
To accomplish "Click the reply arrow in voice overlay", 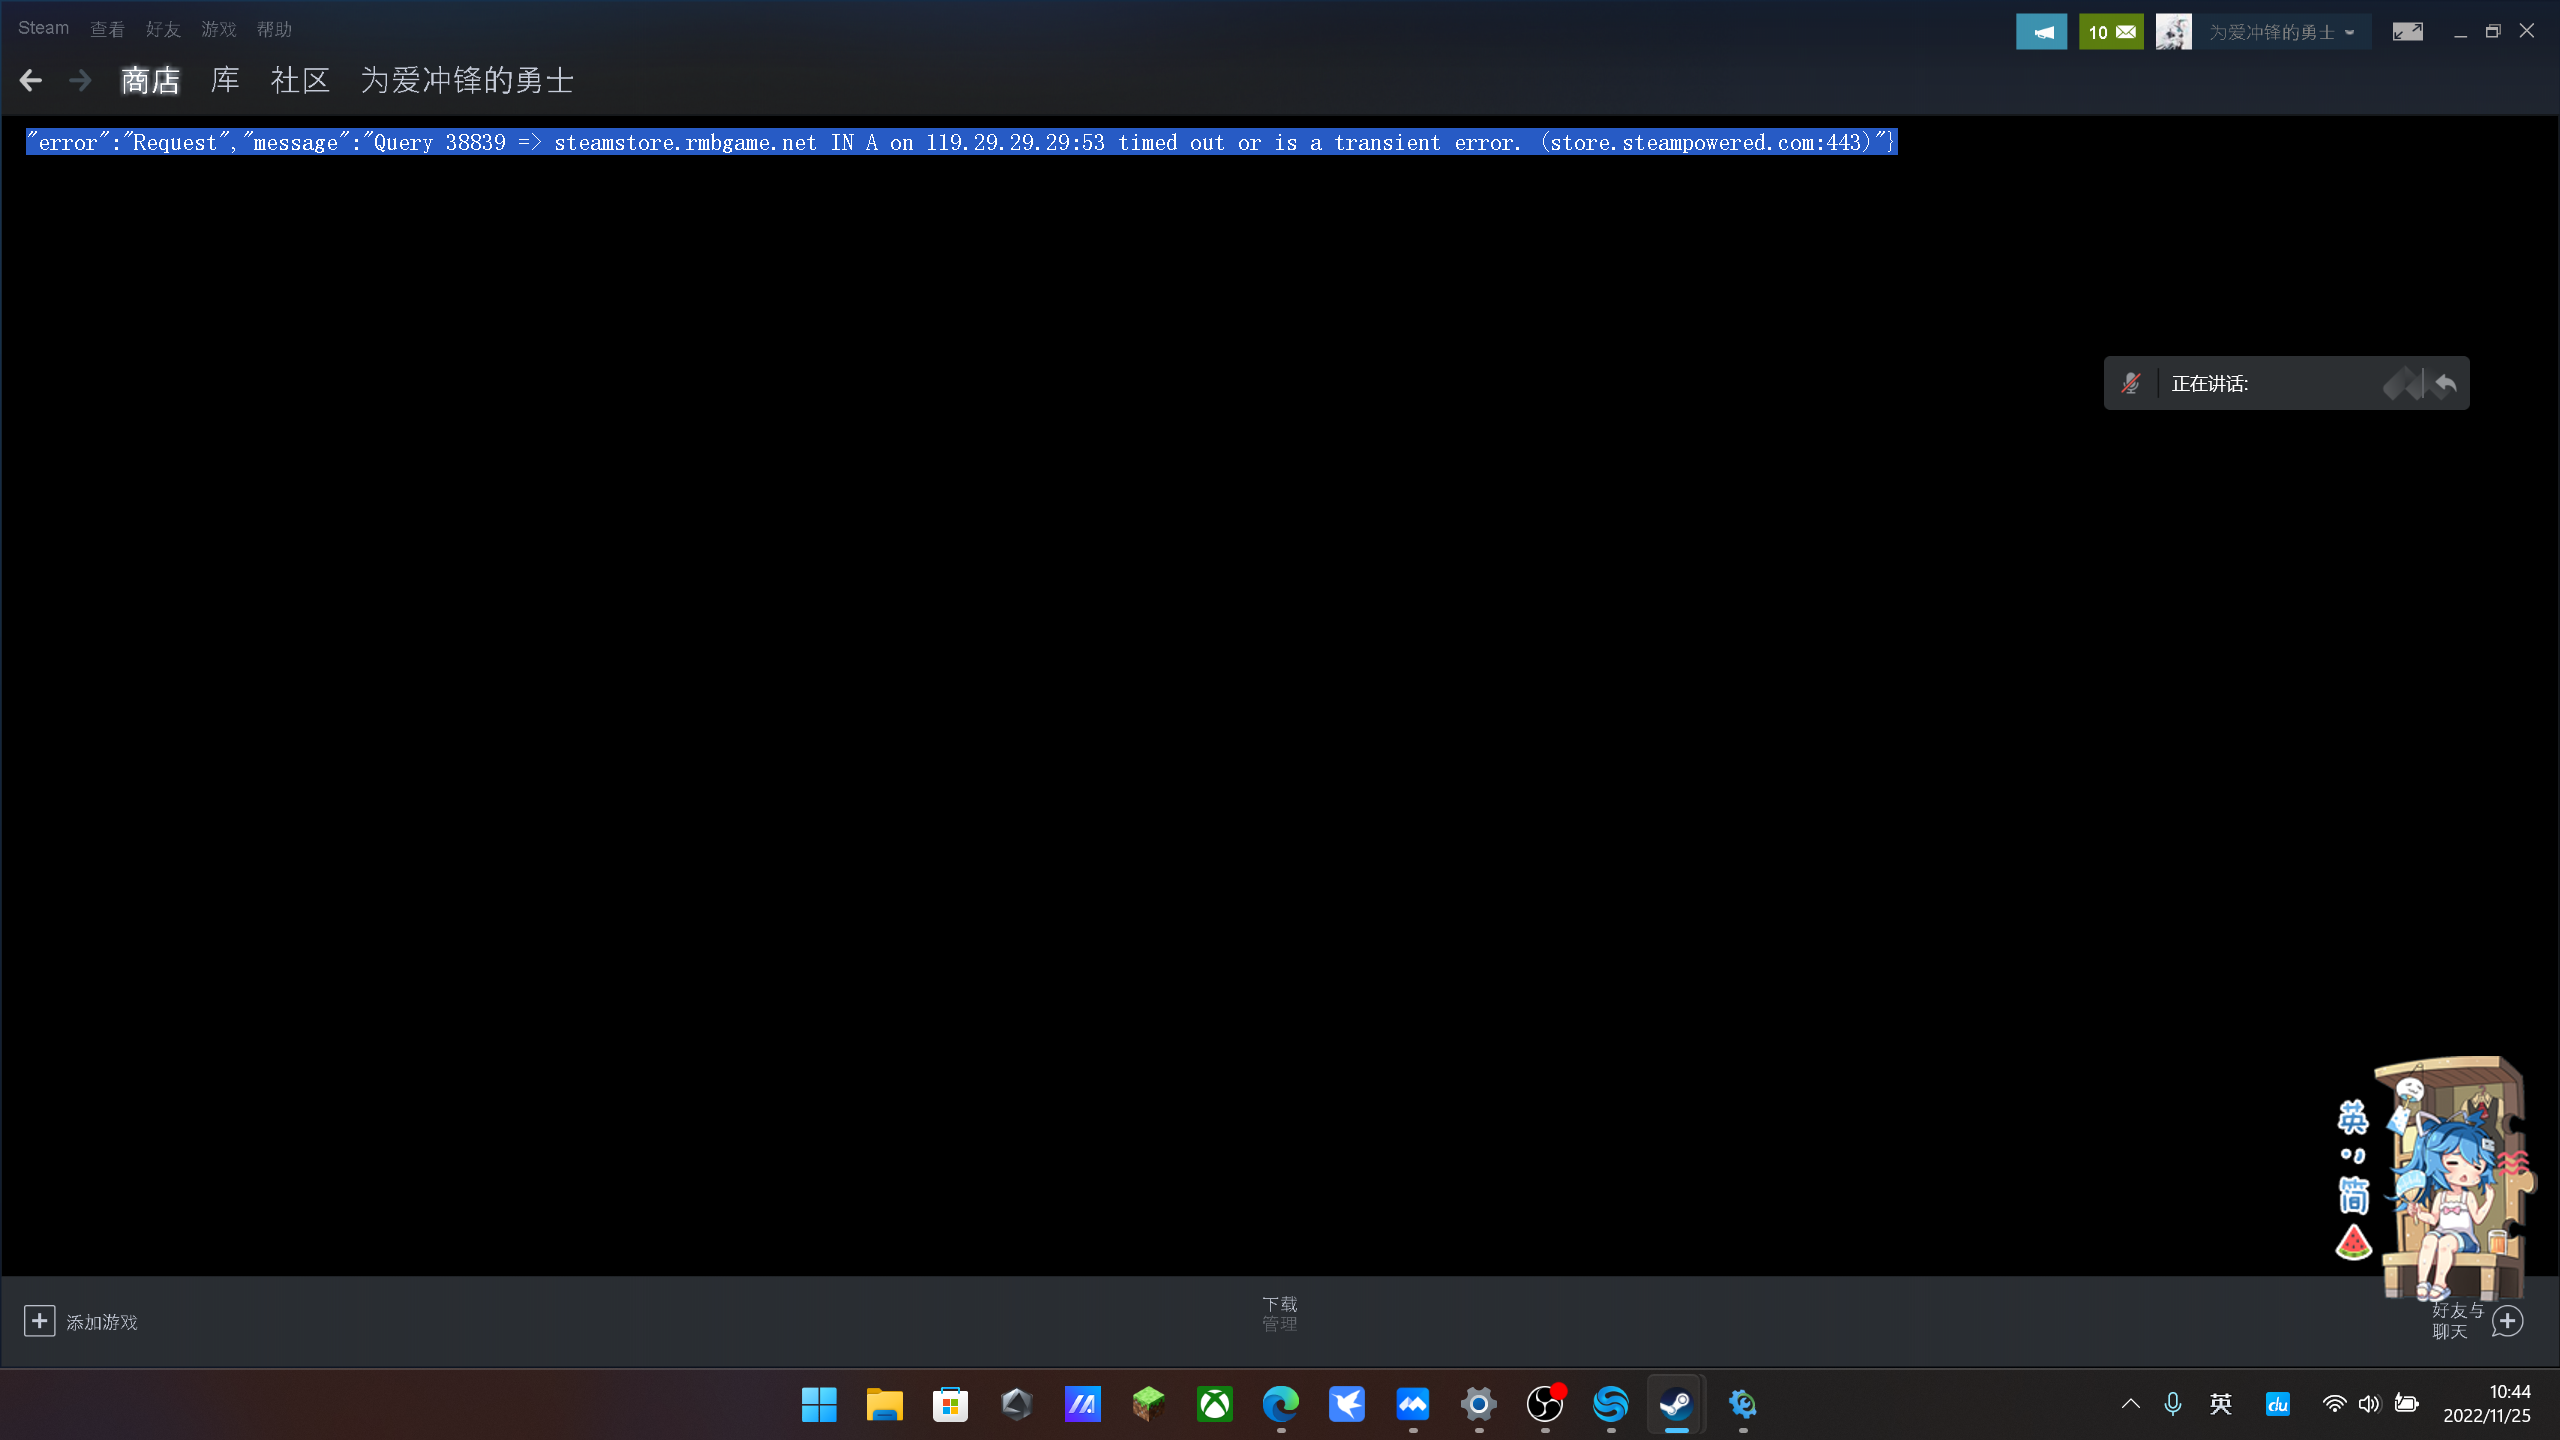I will [x=2446, y=383].
